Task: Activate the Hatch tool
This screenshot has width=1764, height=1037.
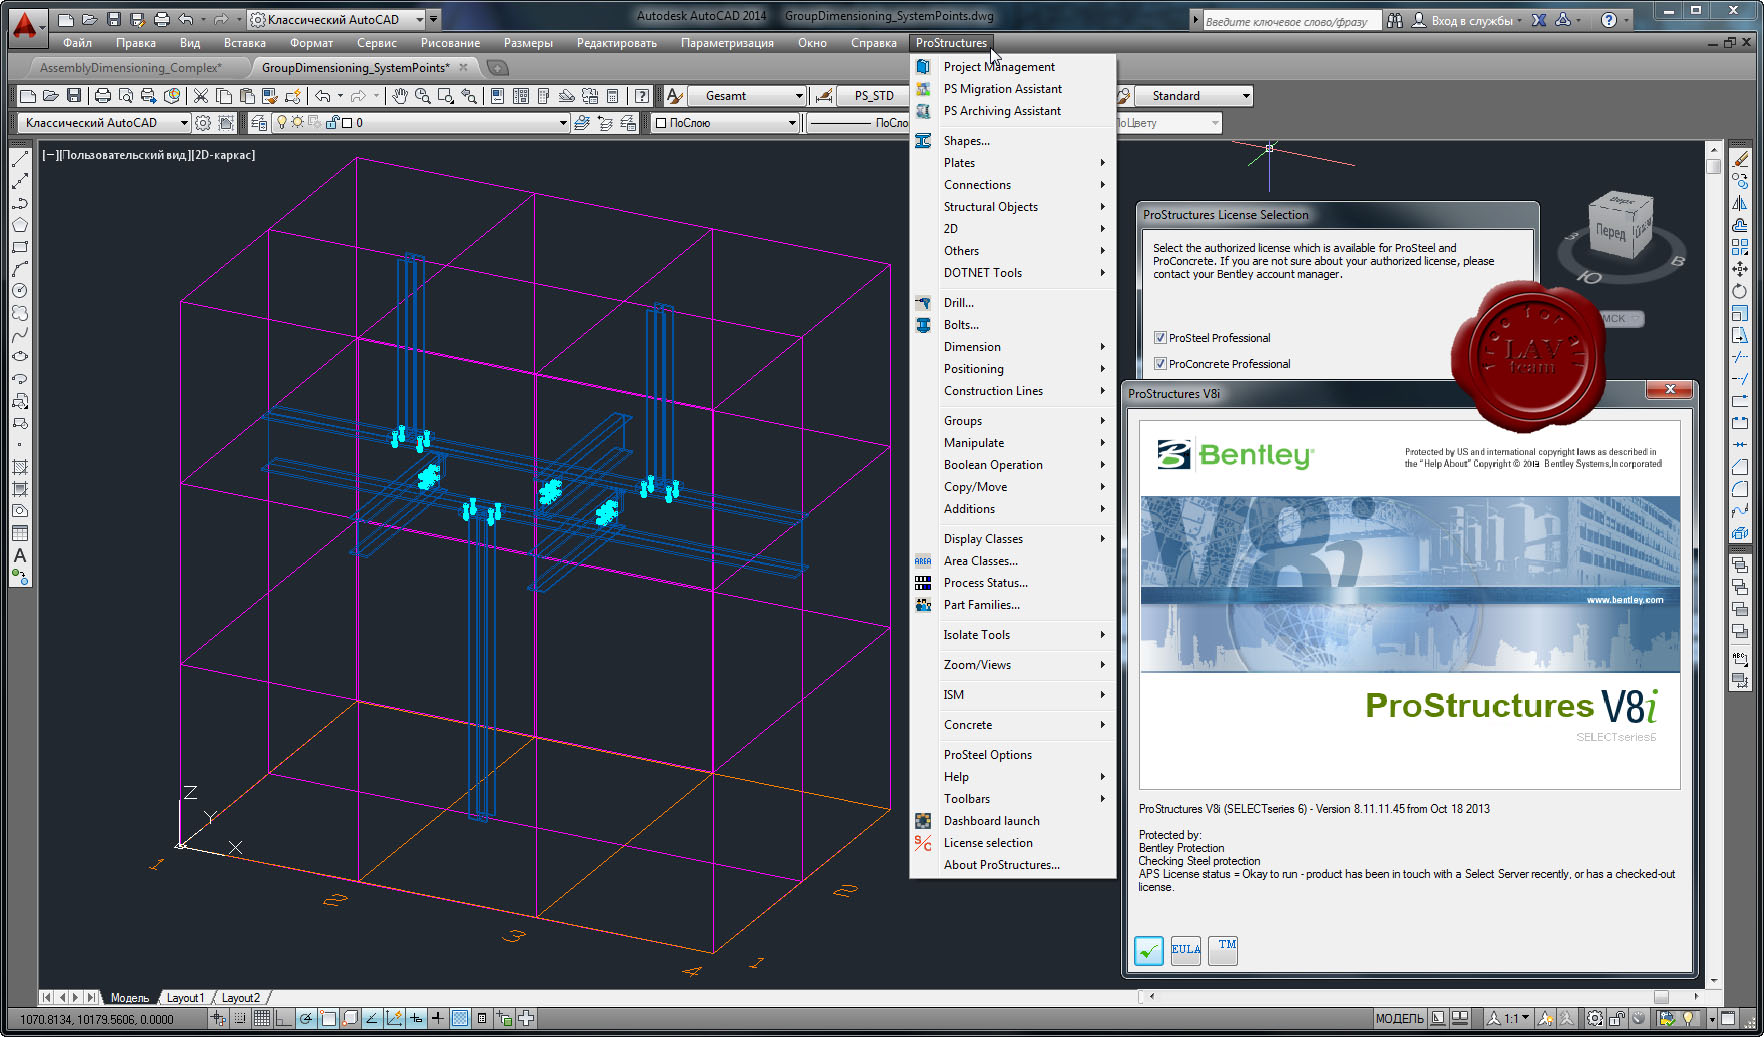Action: coord(19,467)
